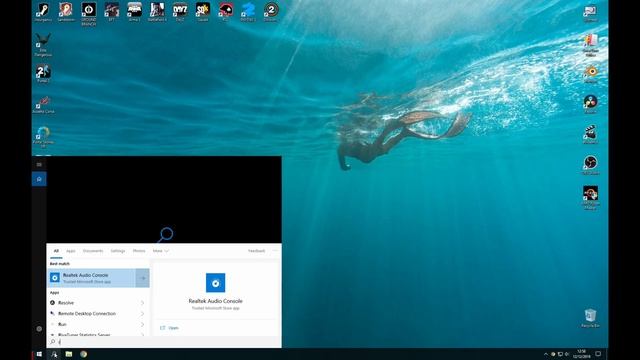
Task: Click the large Realtek Audio Console preview icon
Action: [x=216, y=283]
